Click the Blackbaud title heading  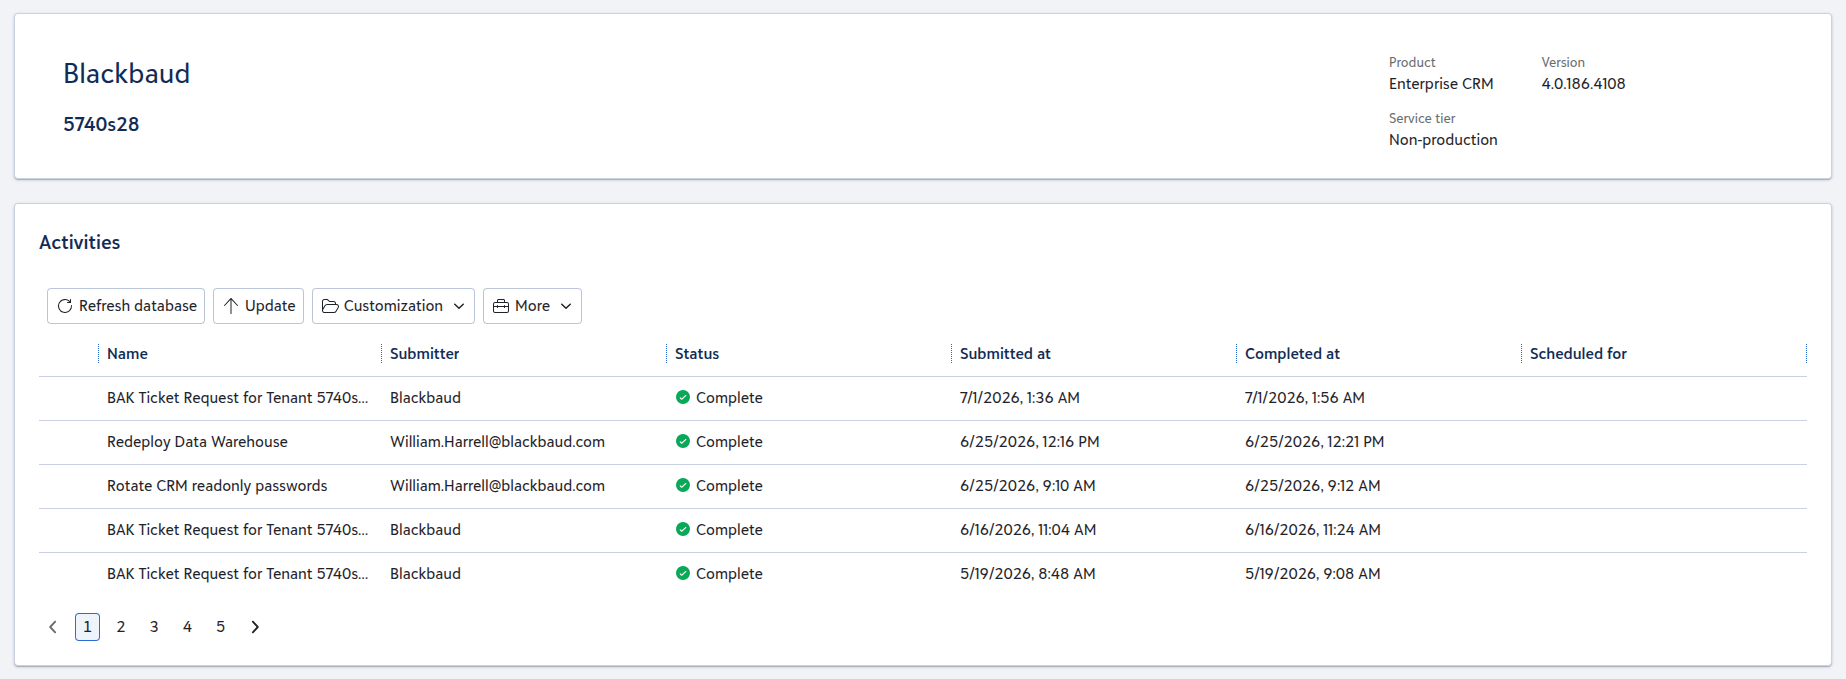(x=126, y=74)
